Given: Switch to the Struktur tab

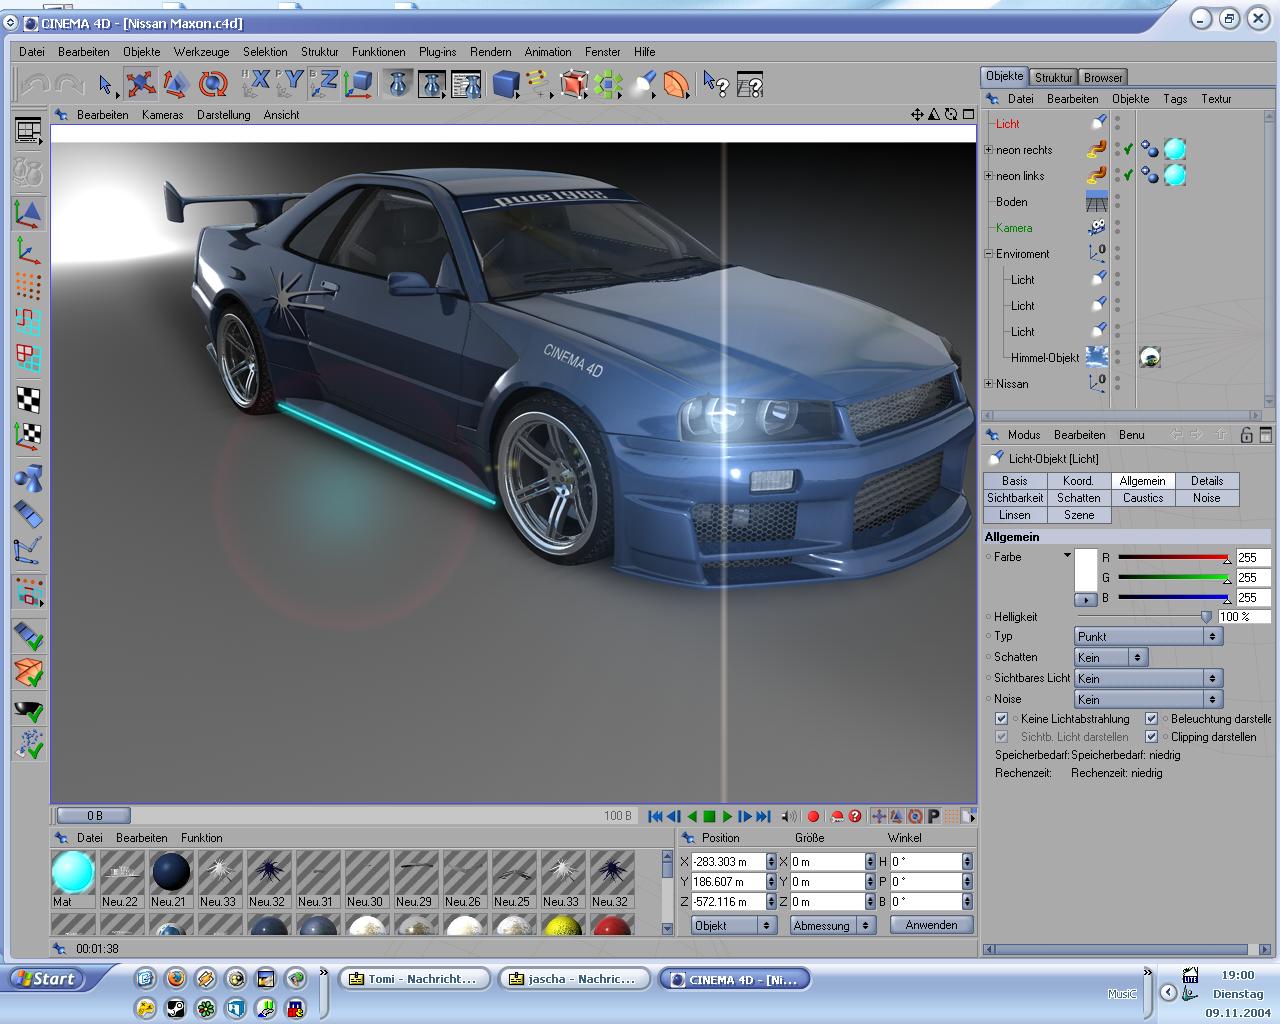Looking at the screenshot, I should click(x=1053, y=77).
